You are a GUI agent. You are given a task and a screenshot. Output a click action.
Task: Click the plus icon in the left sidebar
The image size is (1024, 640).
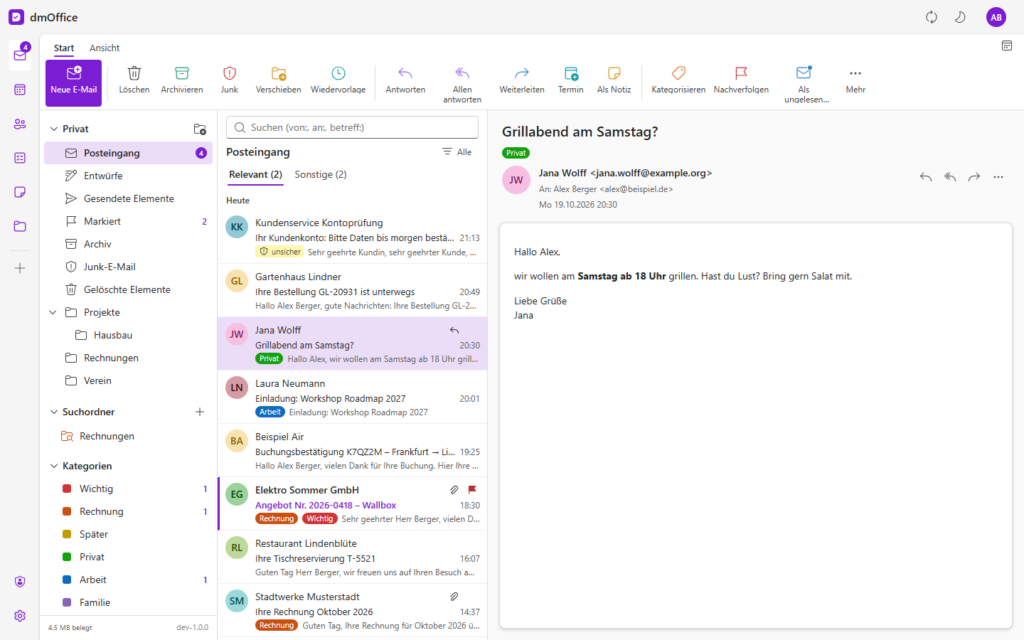coord(20,268)
